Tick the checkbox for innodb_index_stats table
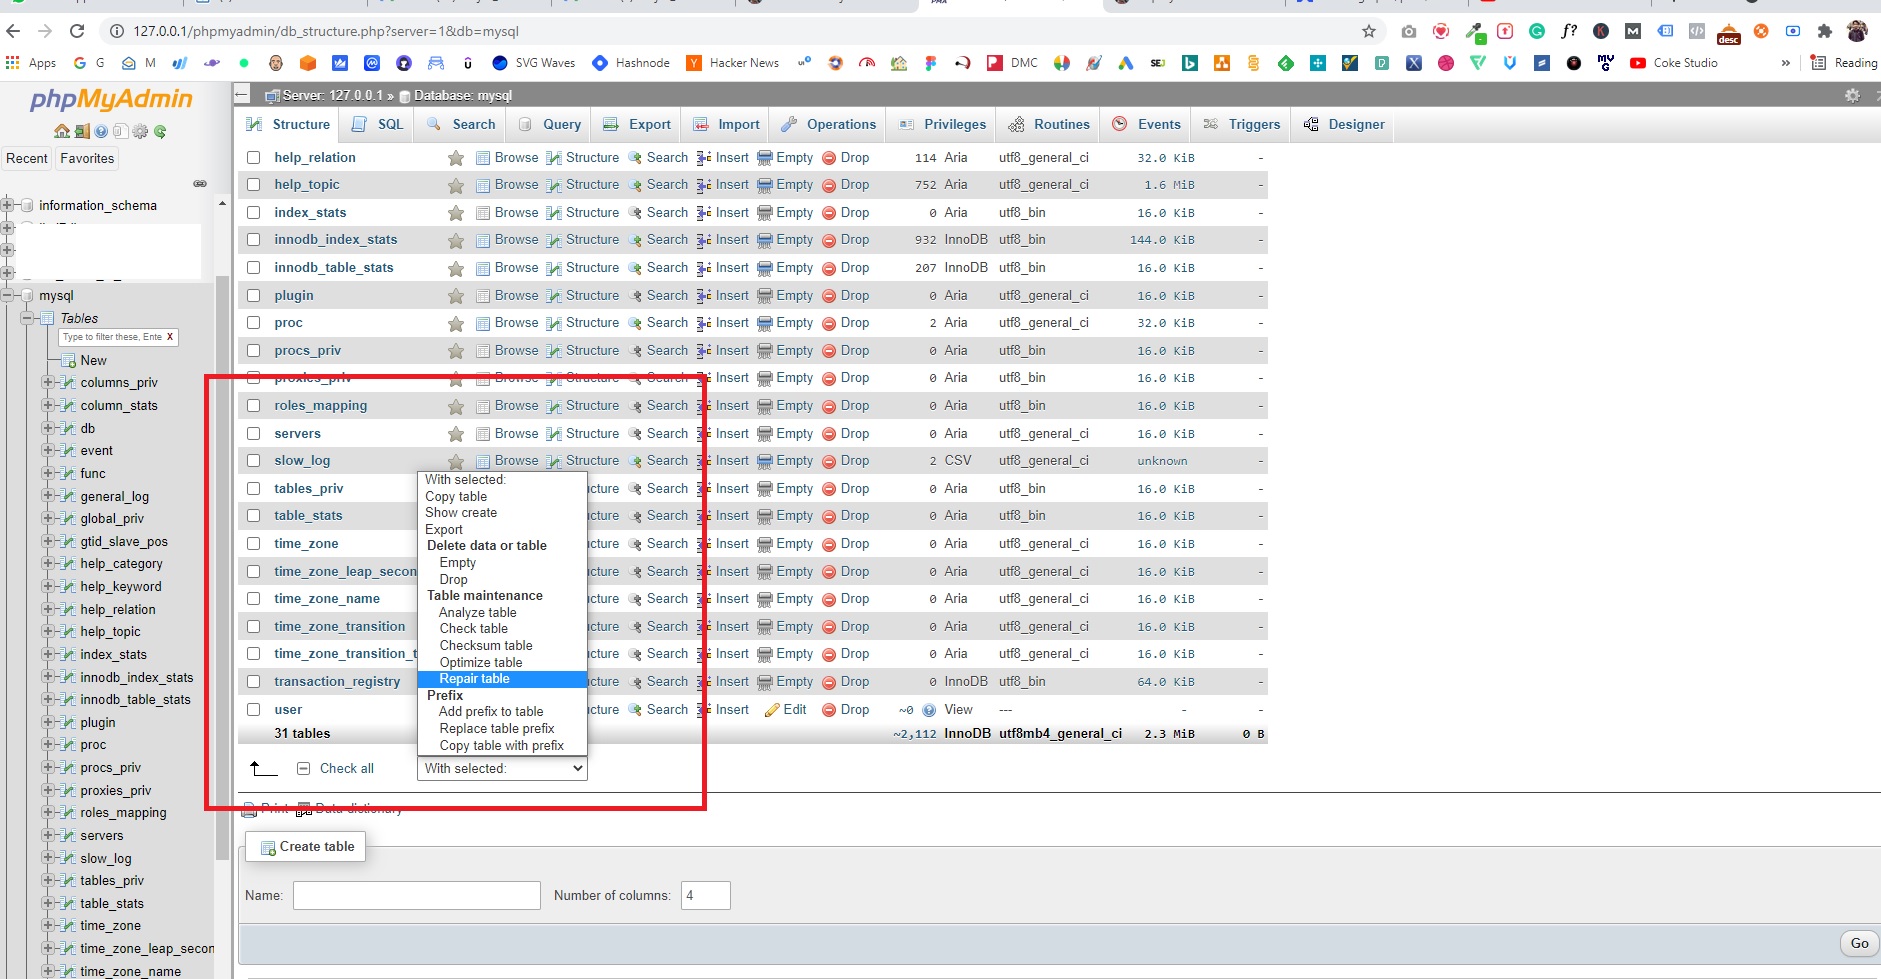 pos(254,240)
